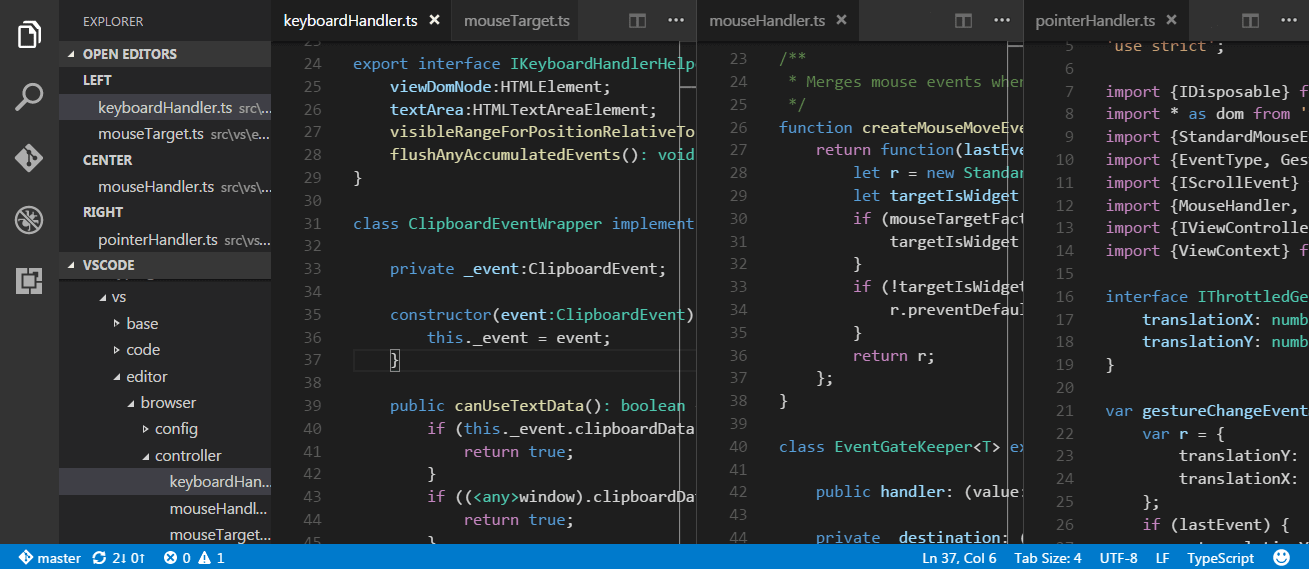Expand the base folder
Image resolution: width=1309 pixels, height=569 pixels.
[x=165, y=324]
